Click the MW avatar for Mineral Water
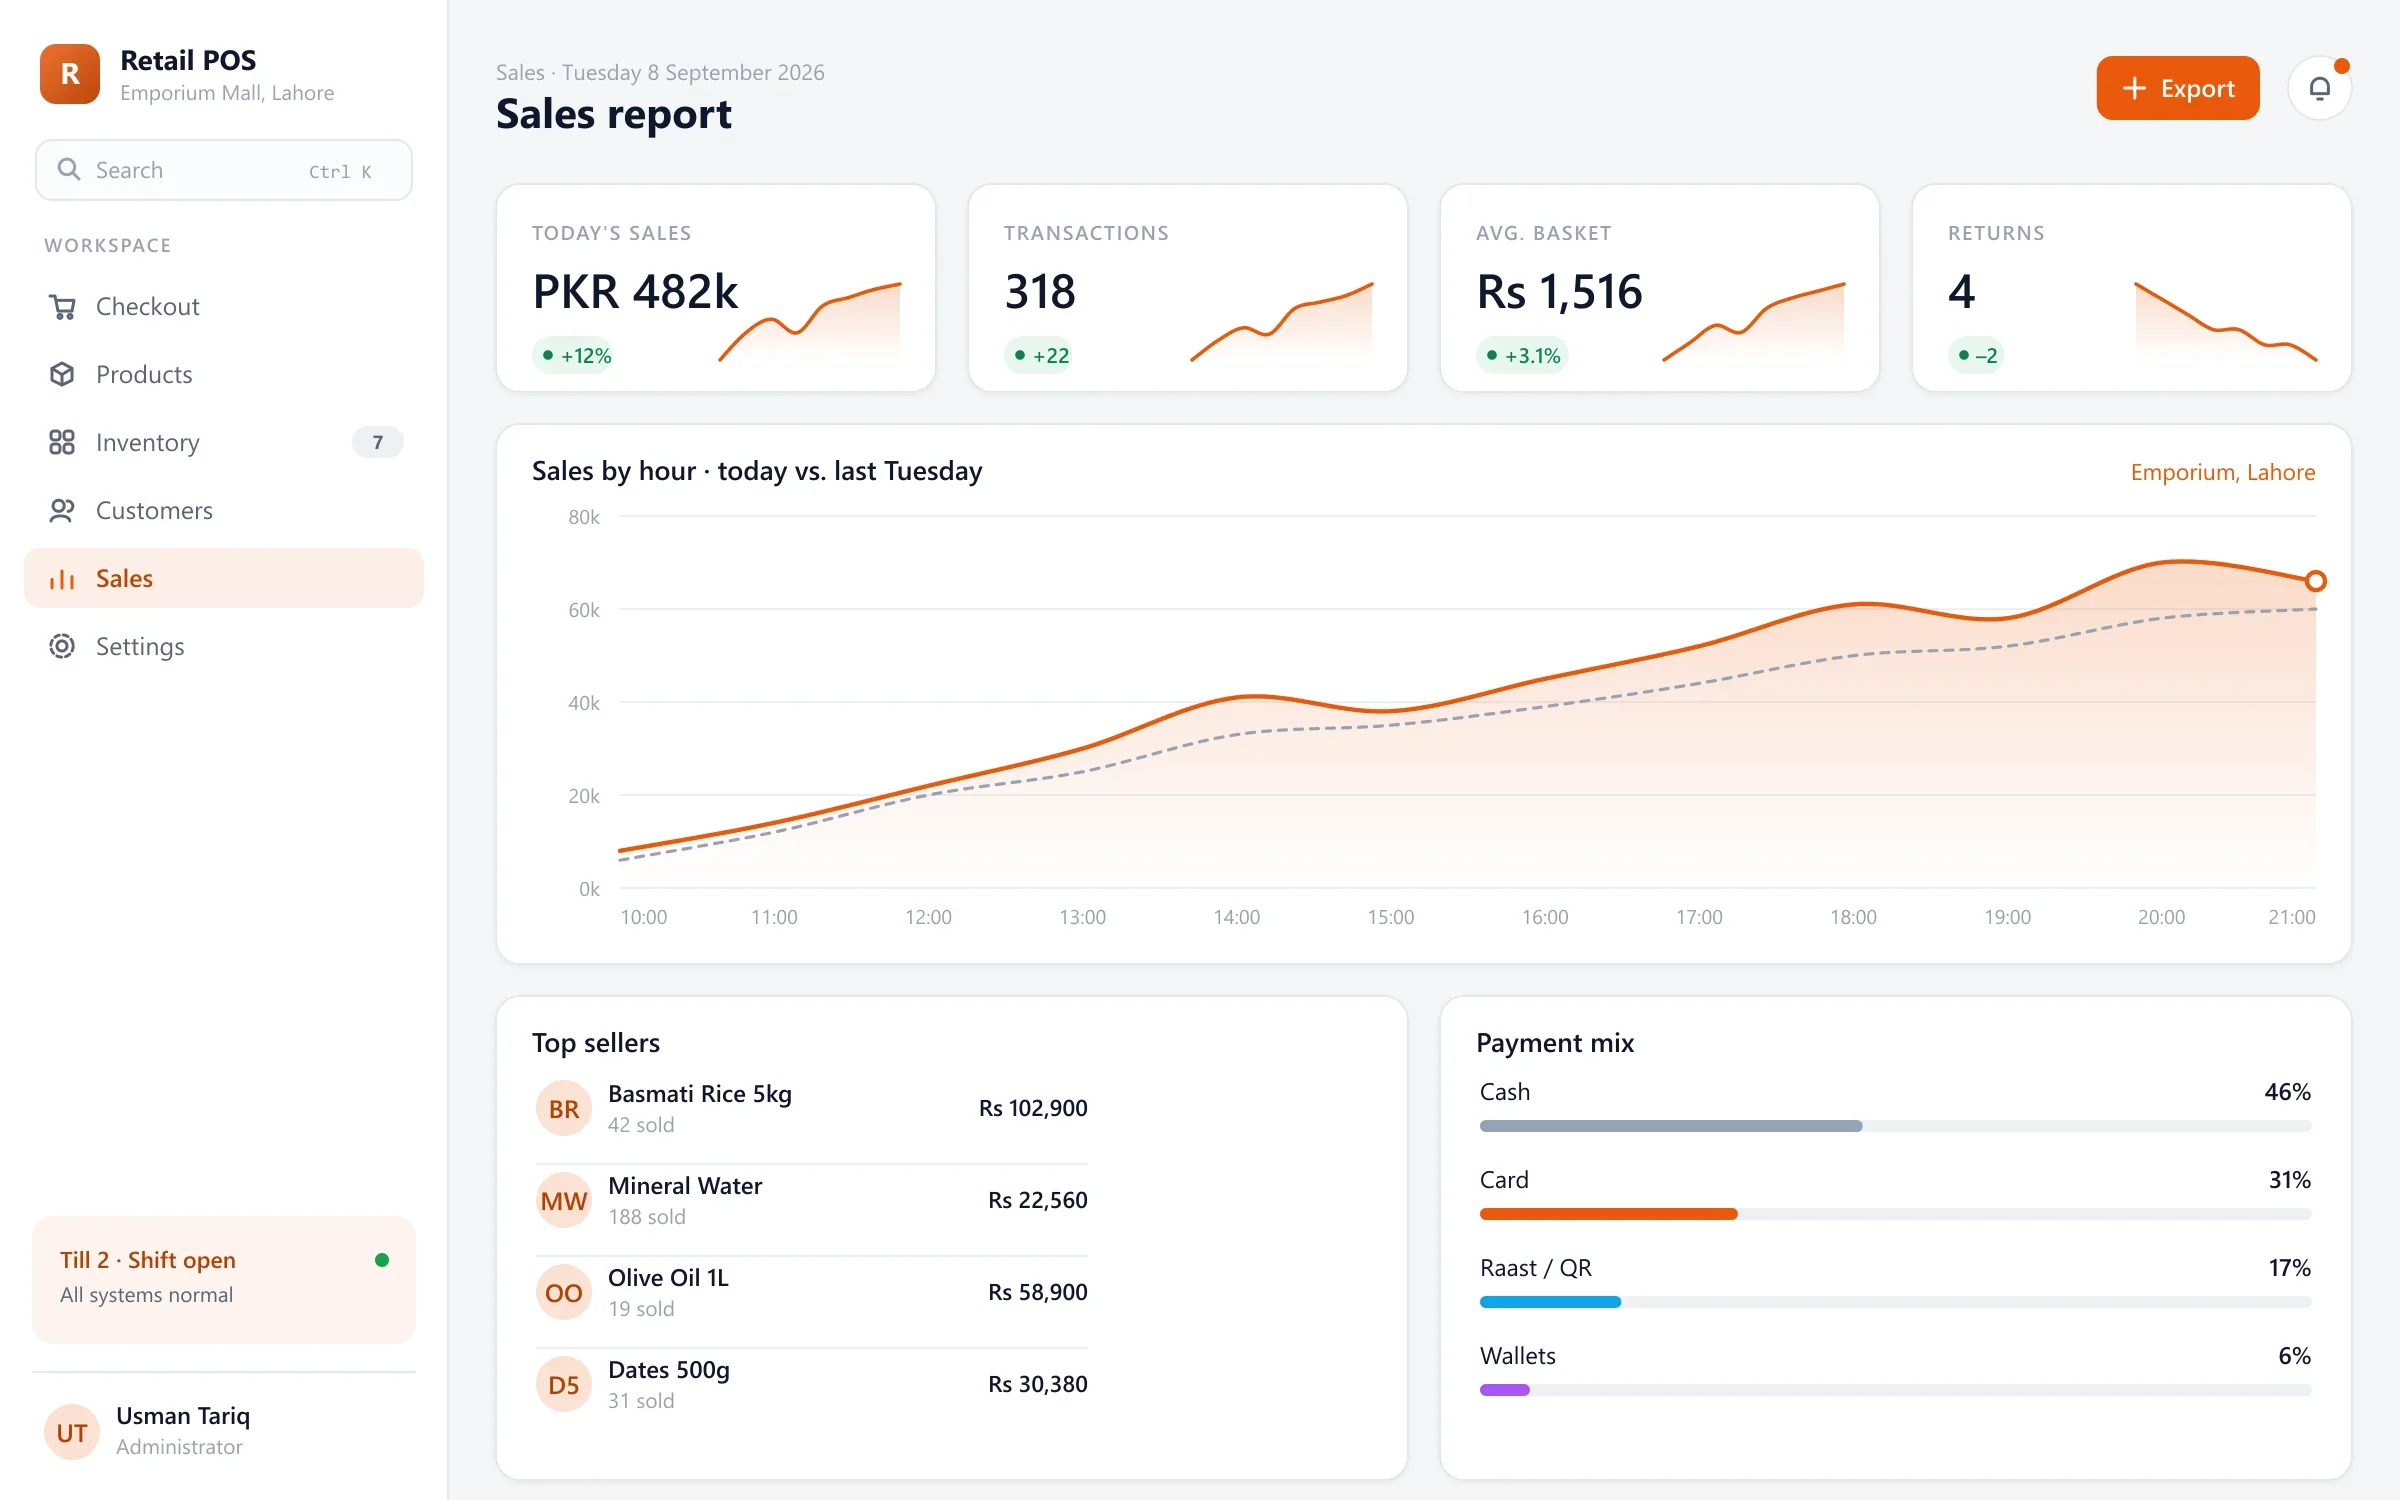 [x=564, y=1200]
